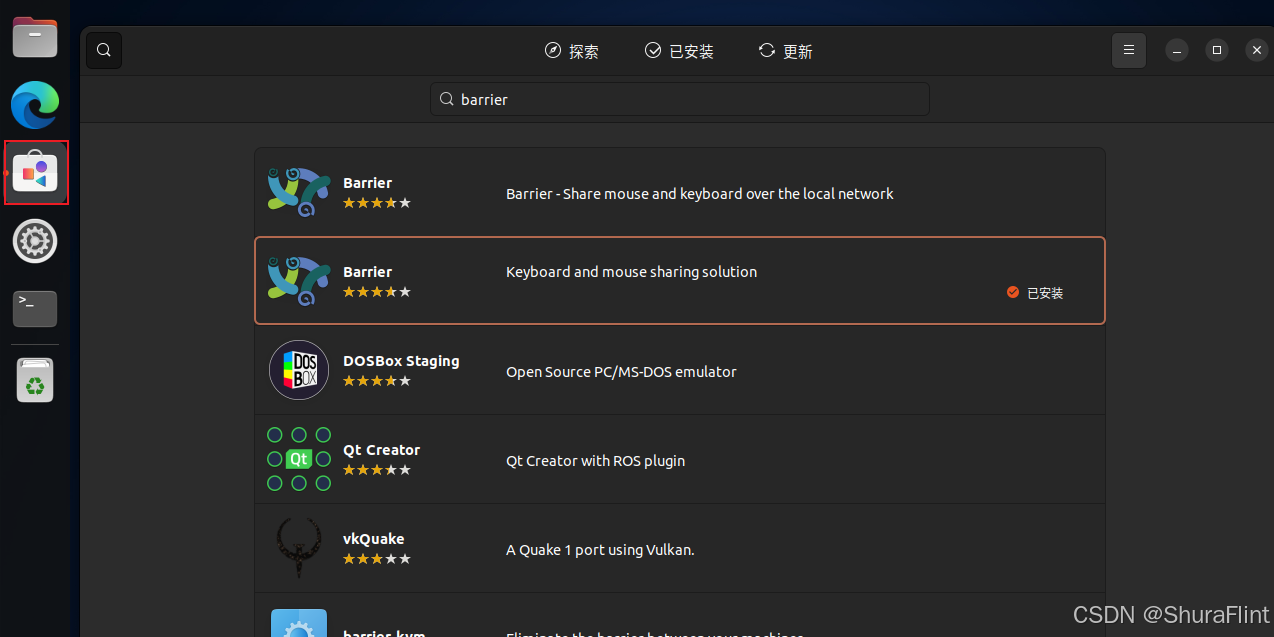Click the star rating of vkQuake
The height and width of the screenshot is (637, 1274).
point(376,559)
